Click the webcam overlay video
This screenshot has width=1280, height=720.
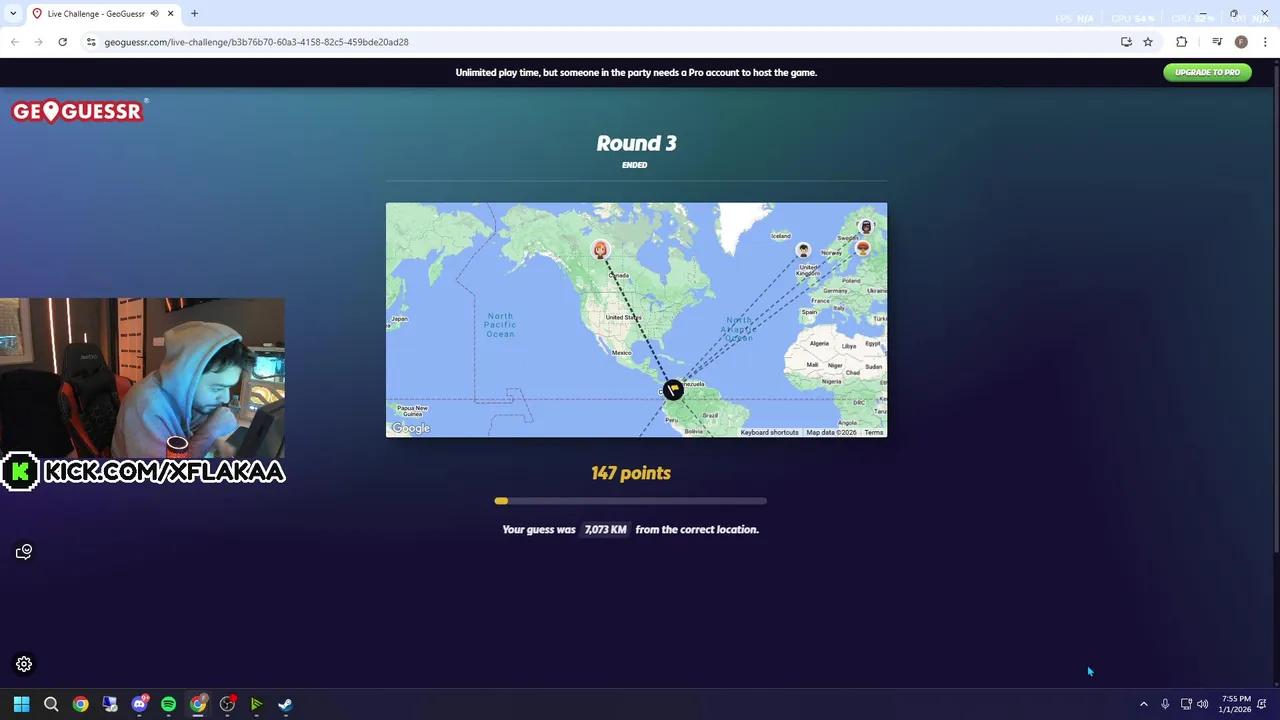click(142, 378)
